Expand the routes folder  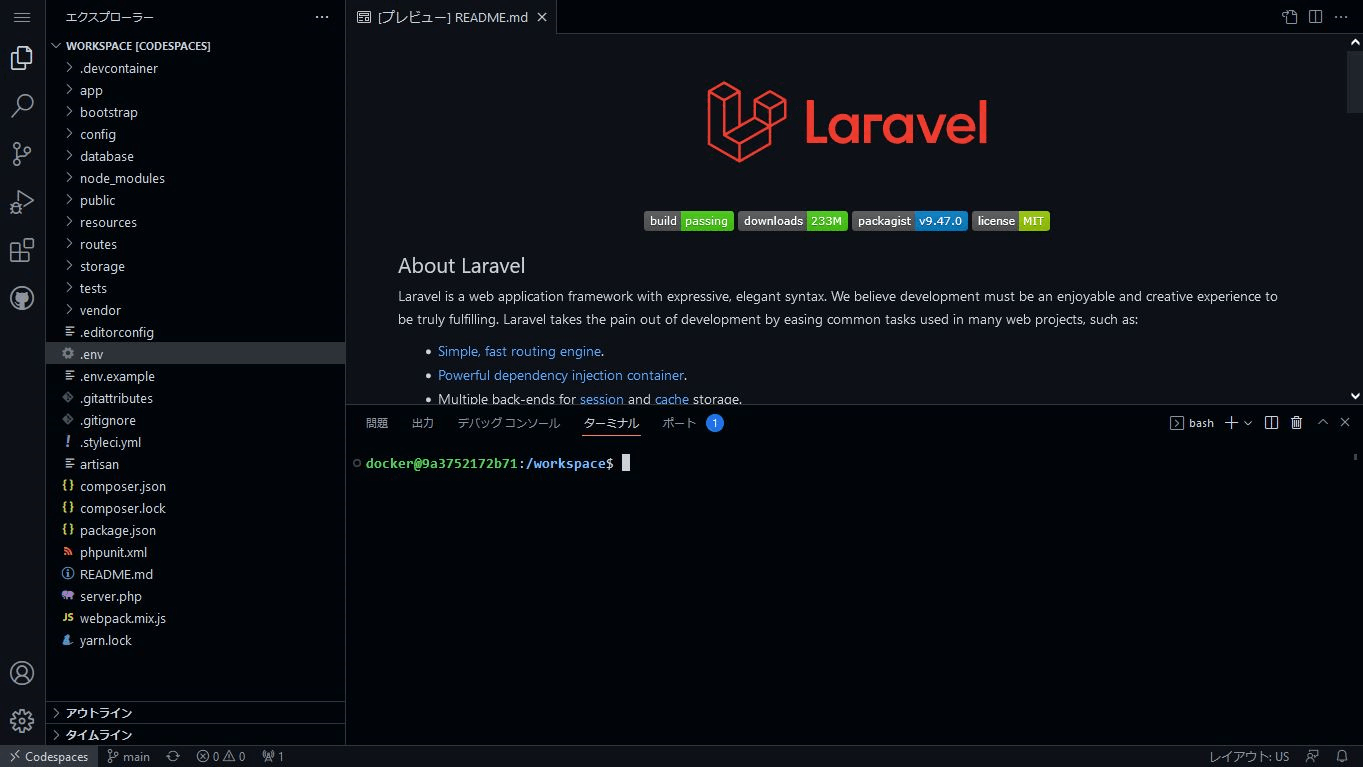click(195, 244)
